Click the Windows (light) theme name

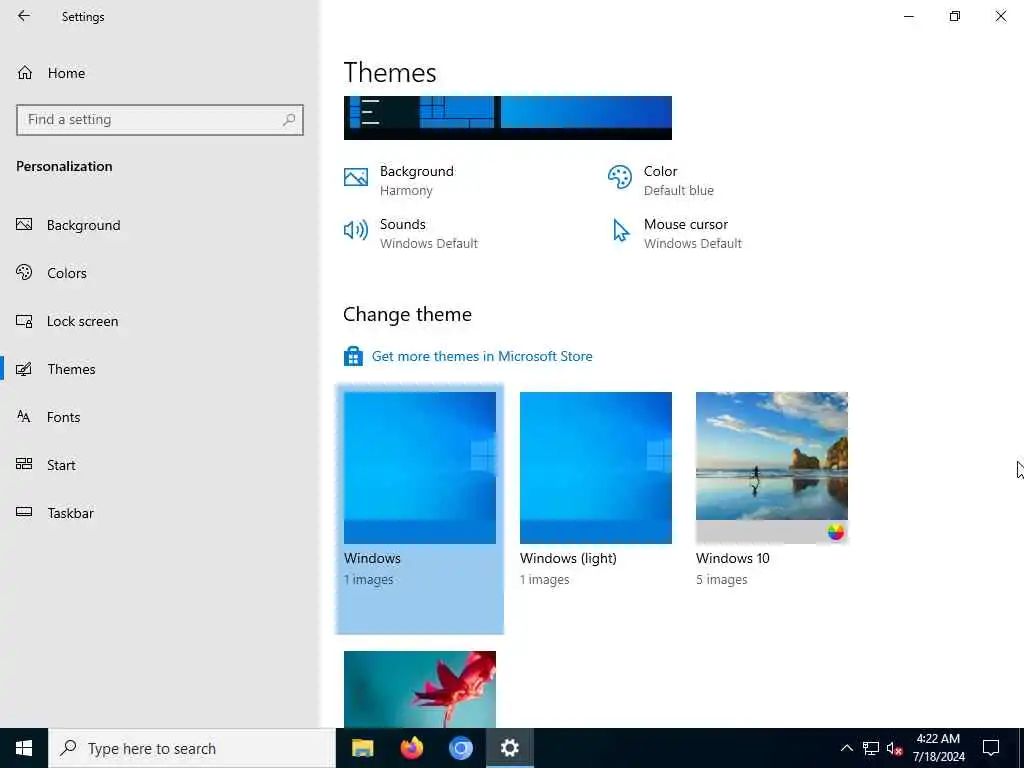point(568,558)
